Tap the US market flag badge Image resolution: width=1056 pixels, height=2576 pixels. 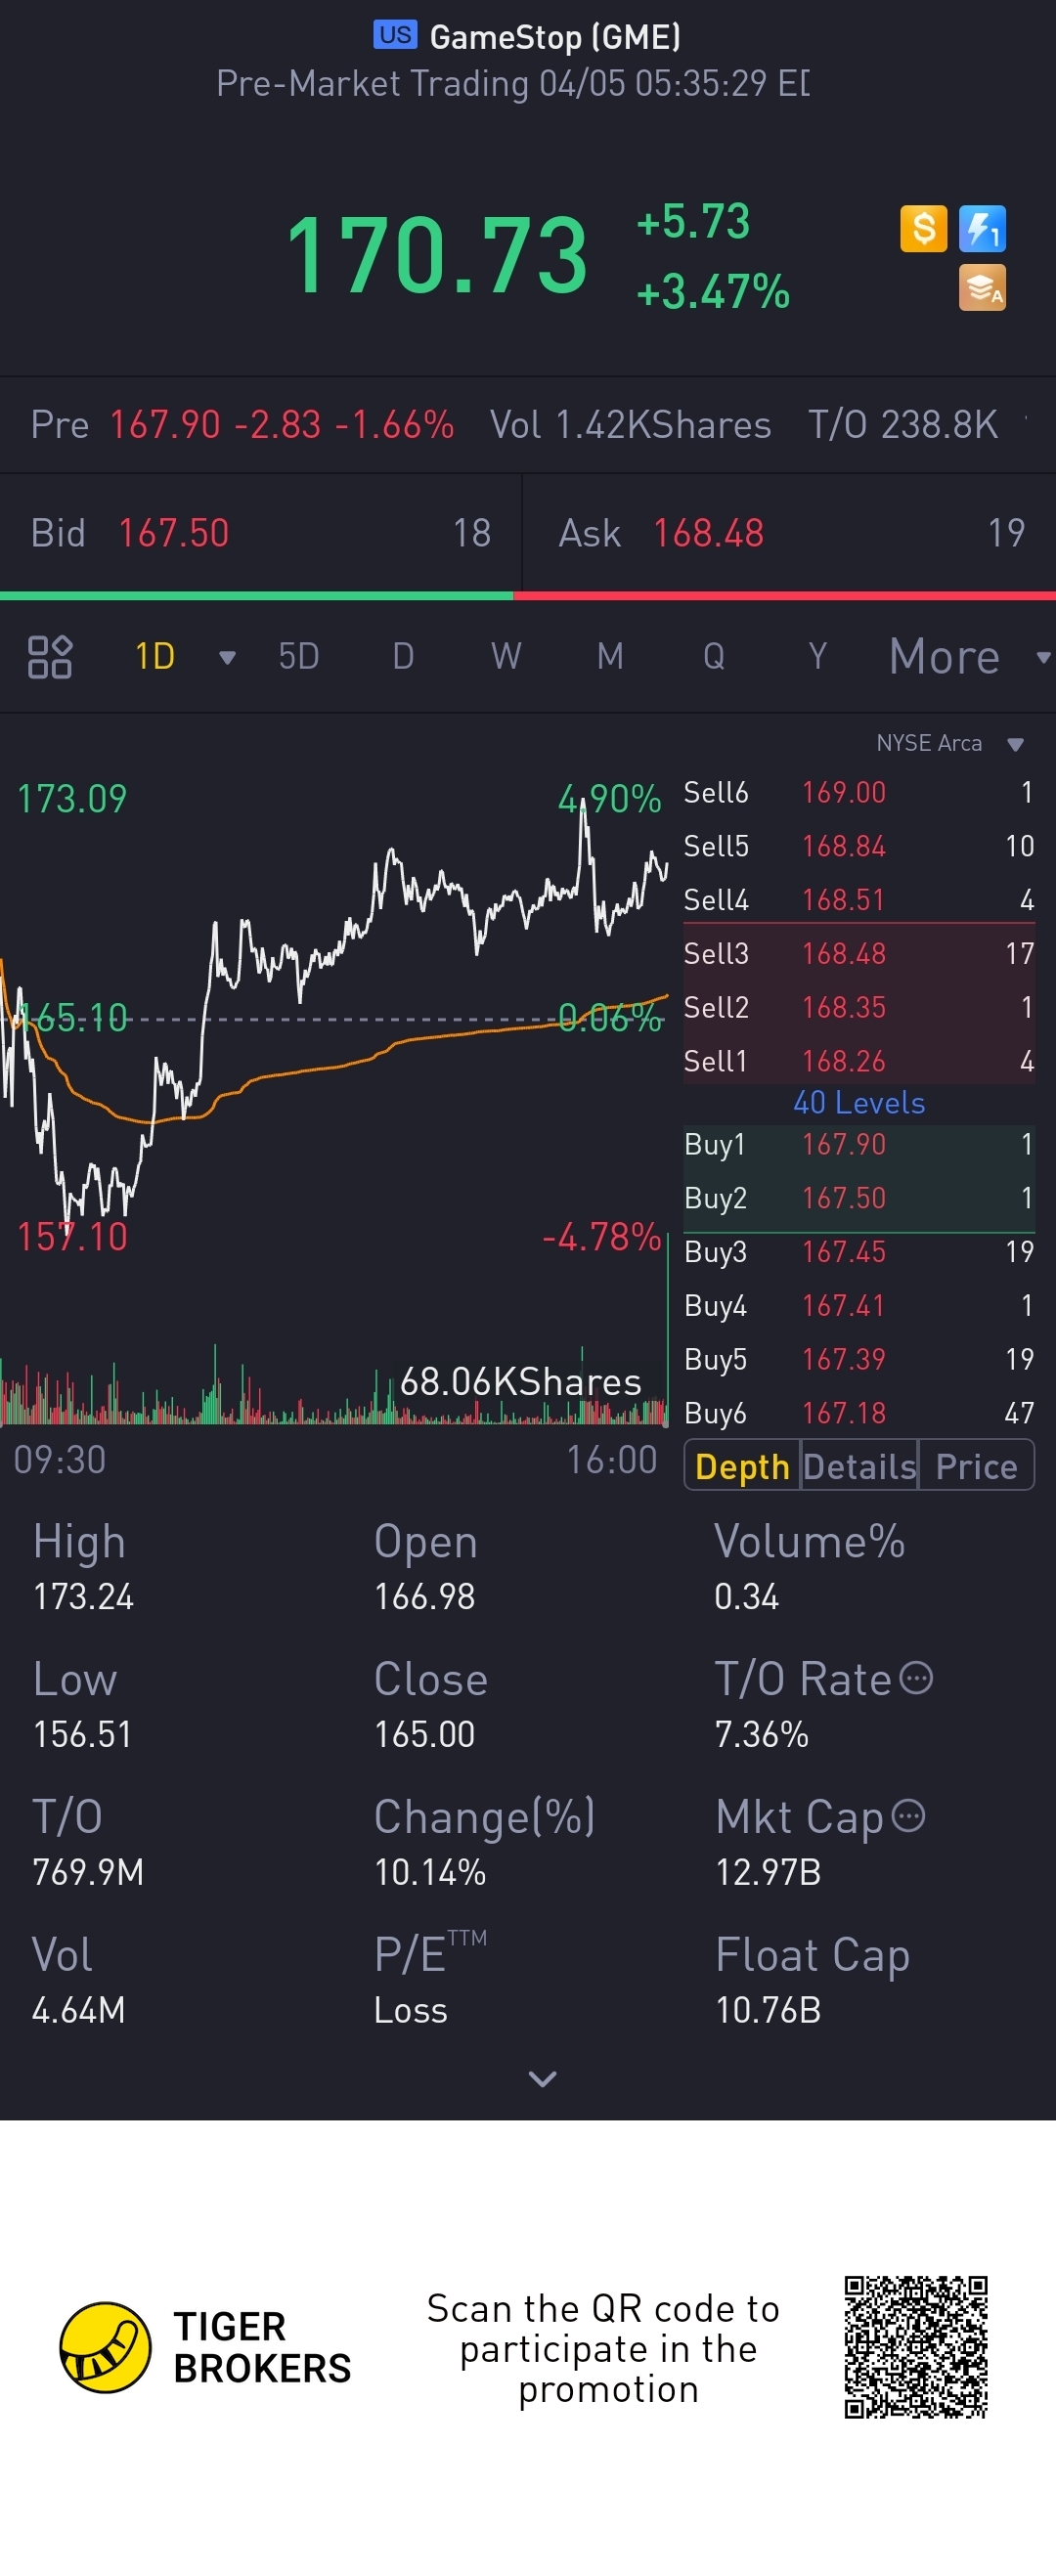click(395, 35)
